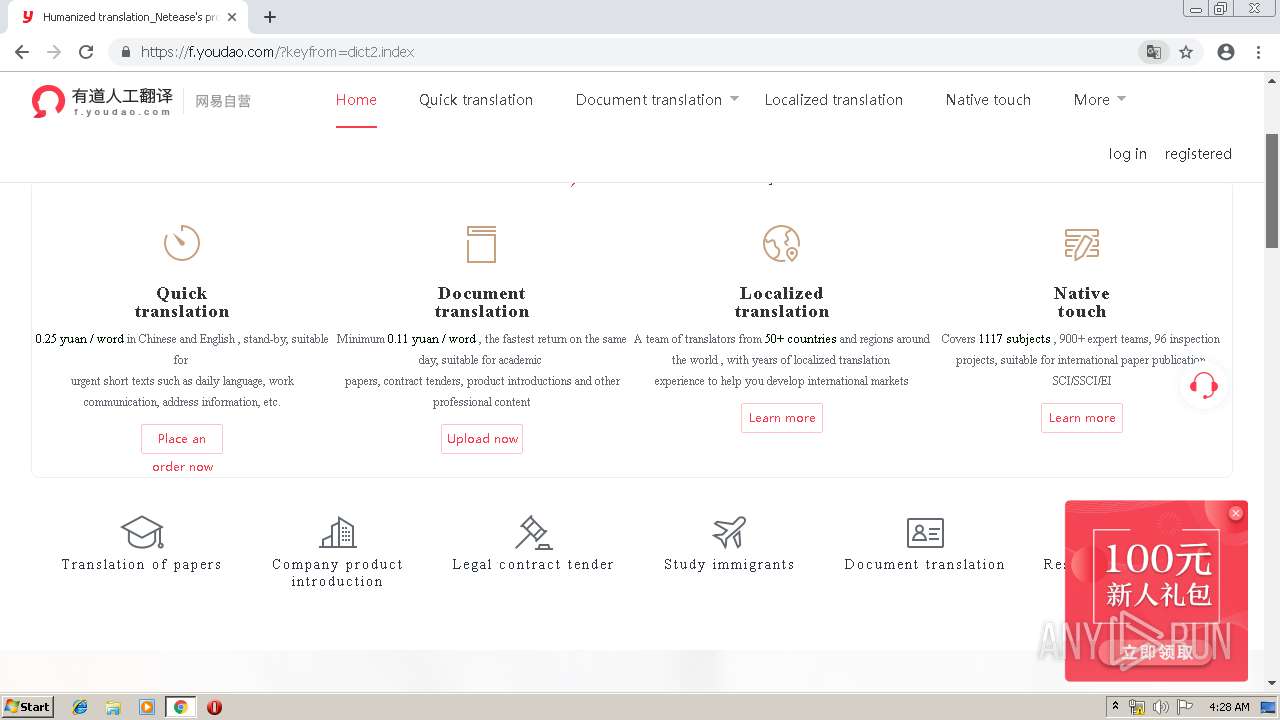Click the Action Center flag tray icon
Screen dimensions: 1280x720
[1184, 707]
